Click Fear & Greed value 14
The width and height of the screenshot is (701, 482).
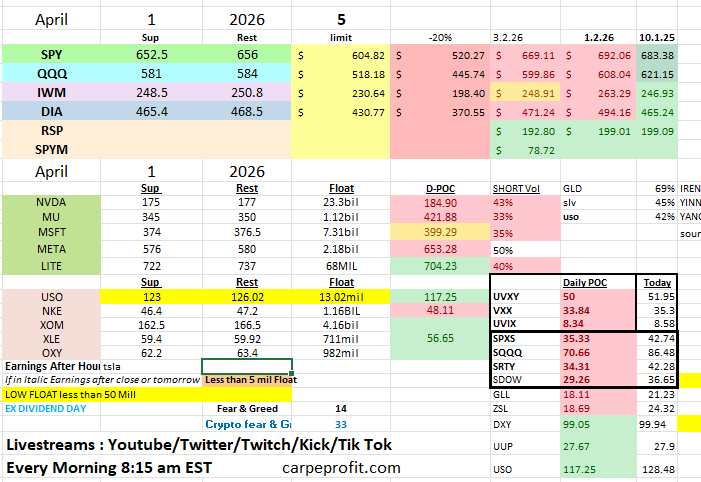tap(341, 409)
